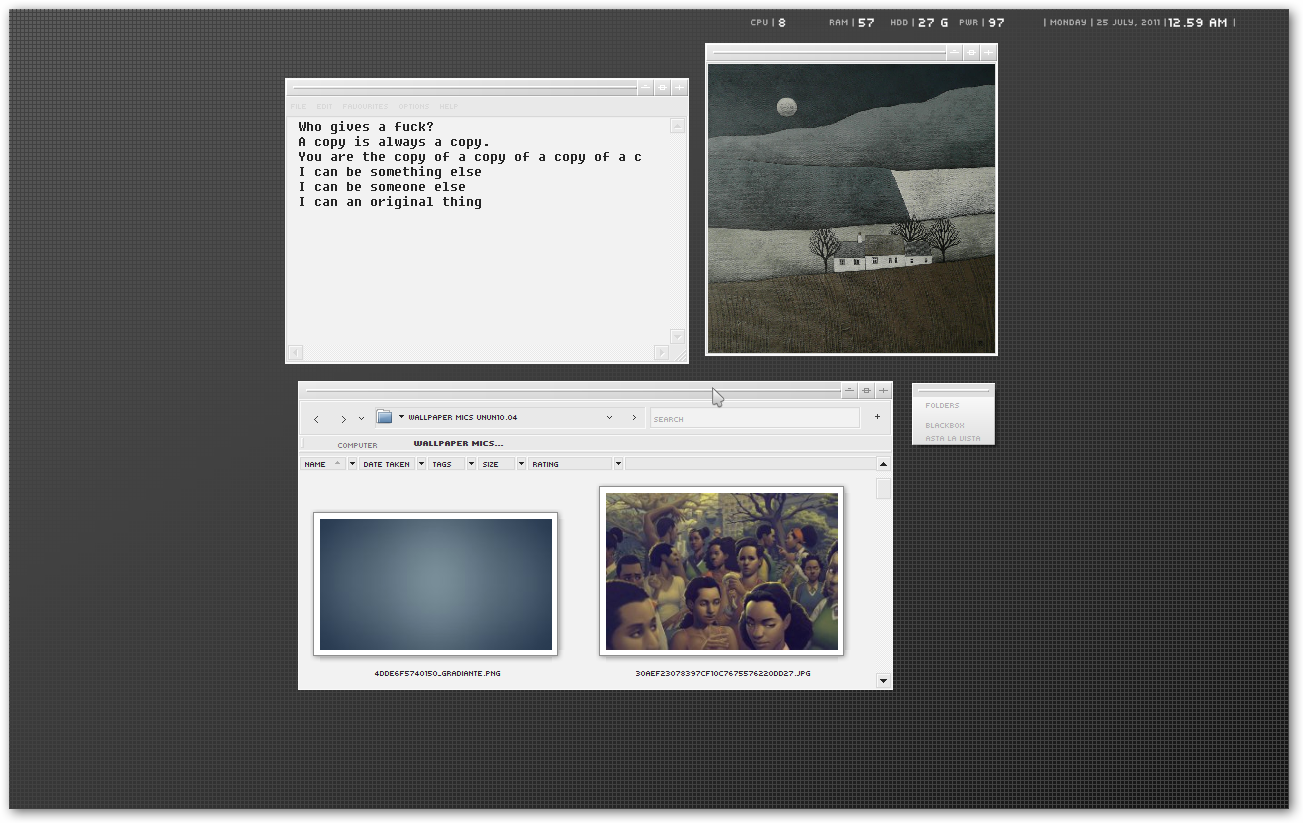
Task: Click the plus button next to search
Action: pos(877,417)
